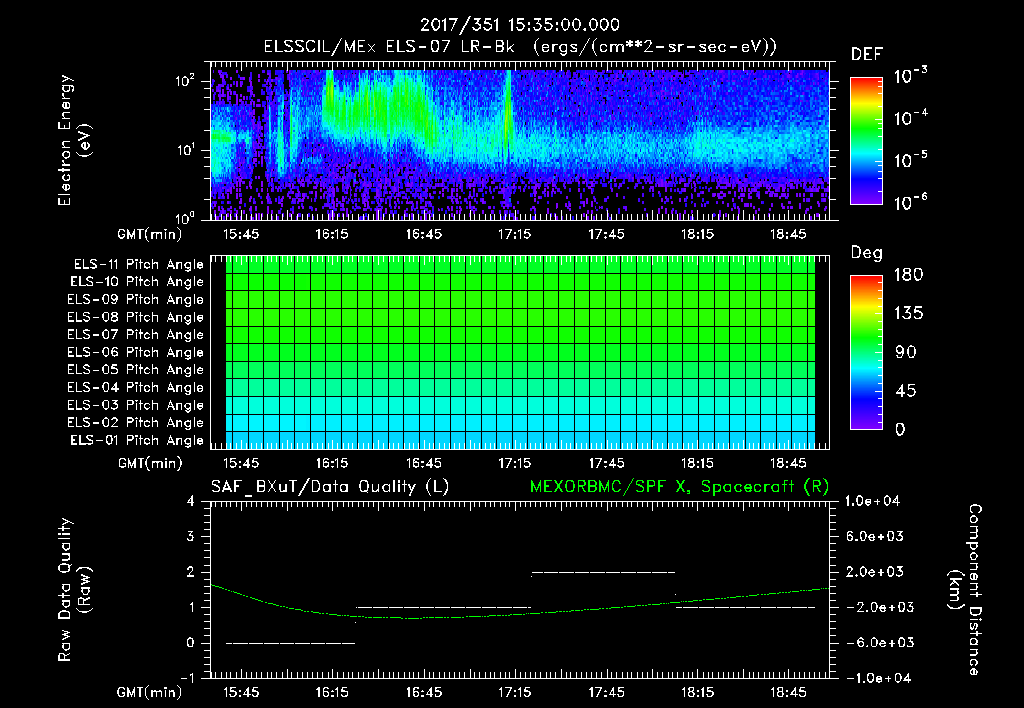
Task: Click the data quality segment at level 2
Action: [603, 573]
